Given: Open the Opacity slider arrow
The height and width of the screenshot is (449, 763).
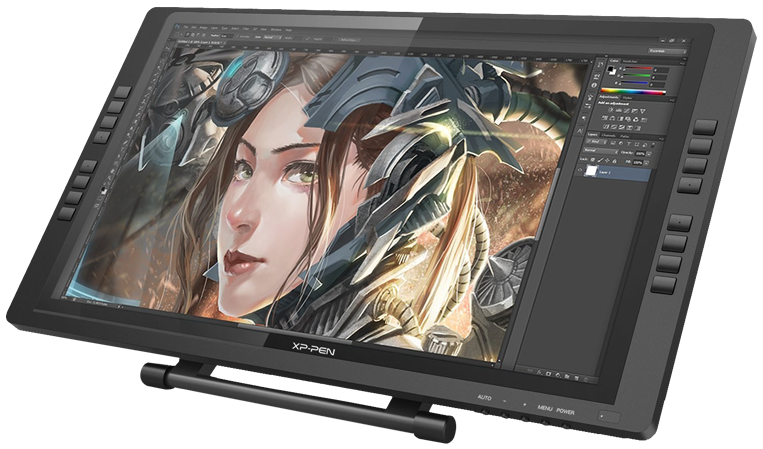Looking at the screenshot, I should (649, 154).
